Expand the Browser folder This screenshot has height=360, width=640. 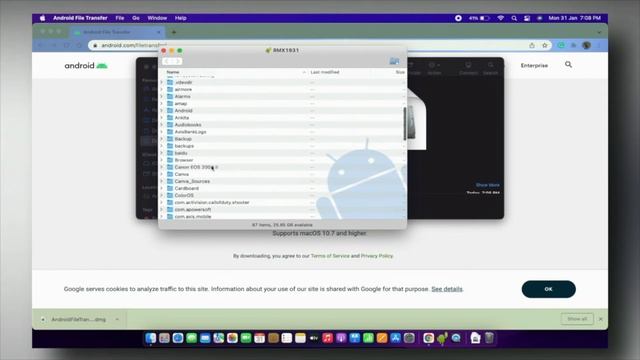pos(162,160)
